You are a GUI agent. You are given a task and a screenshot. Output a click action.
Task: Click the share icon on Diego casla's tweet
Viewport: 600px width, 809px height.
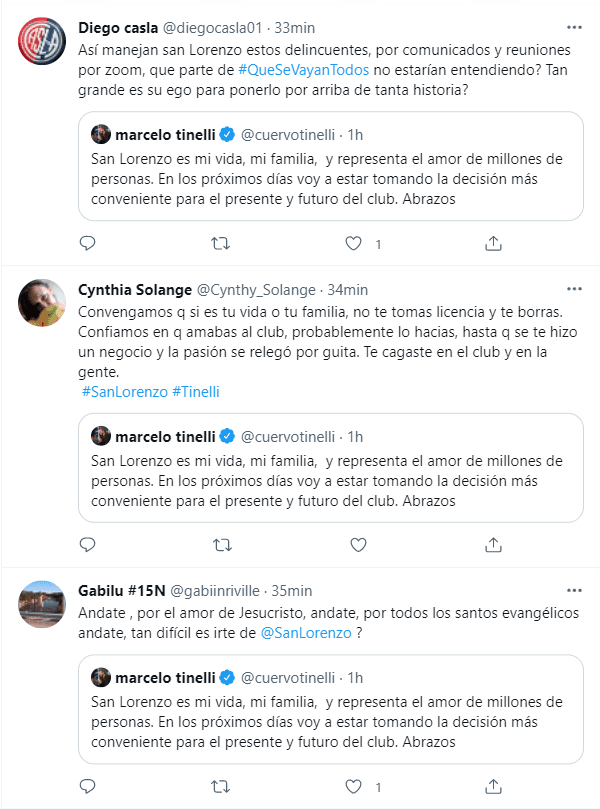pos(492,242)
